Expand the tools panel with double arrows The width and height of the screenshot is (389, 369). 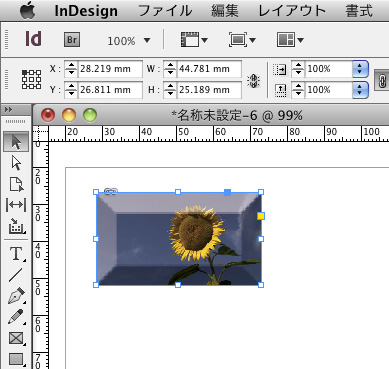click(9, 110)
